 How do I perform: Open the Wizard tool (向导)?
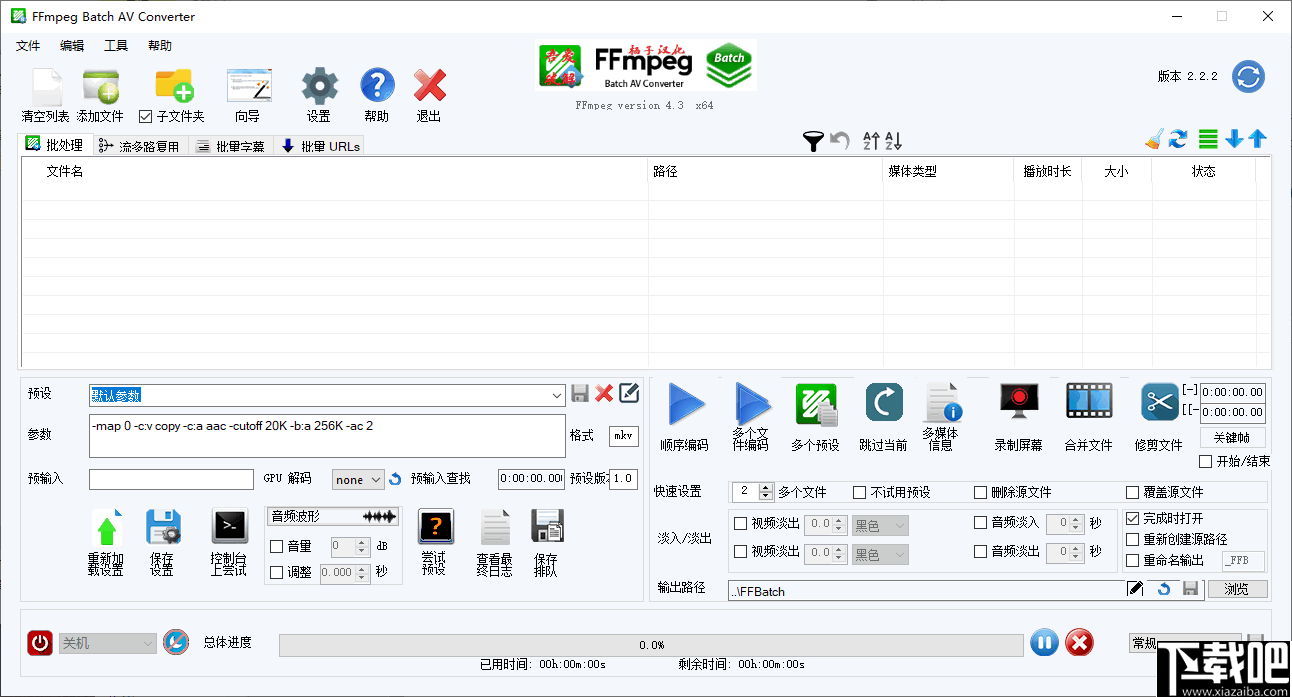tap(248, 88)
